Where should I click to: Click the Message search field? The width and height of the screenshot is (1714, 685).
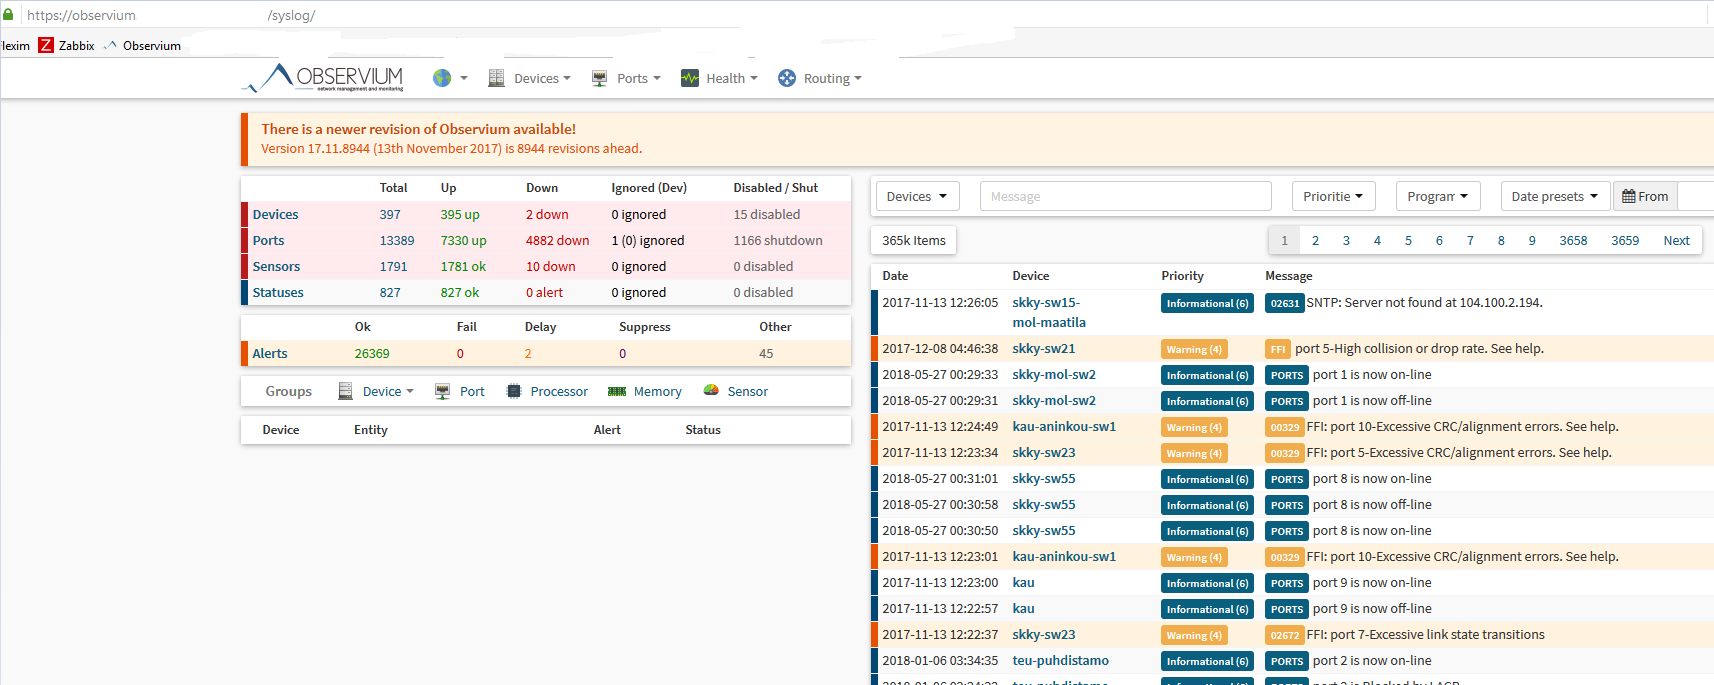click(x=1126, y=196)
